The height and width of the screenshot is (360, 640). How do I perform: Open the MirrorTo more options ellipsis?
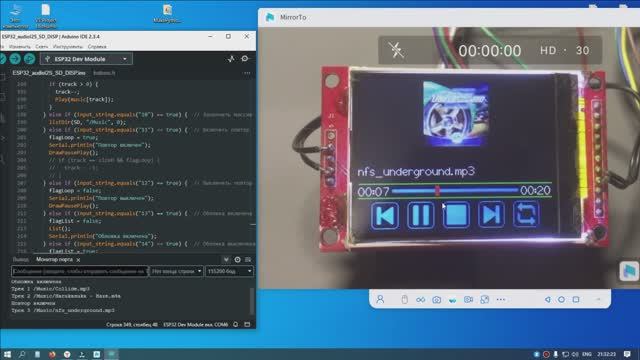pyautogui.click(x=501, y=300)
